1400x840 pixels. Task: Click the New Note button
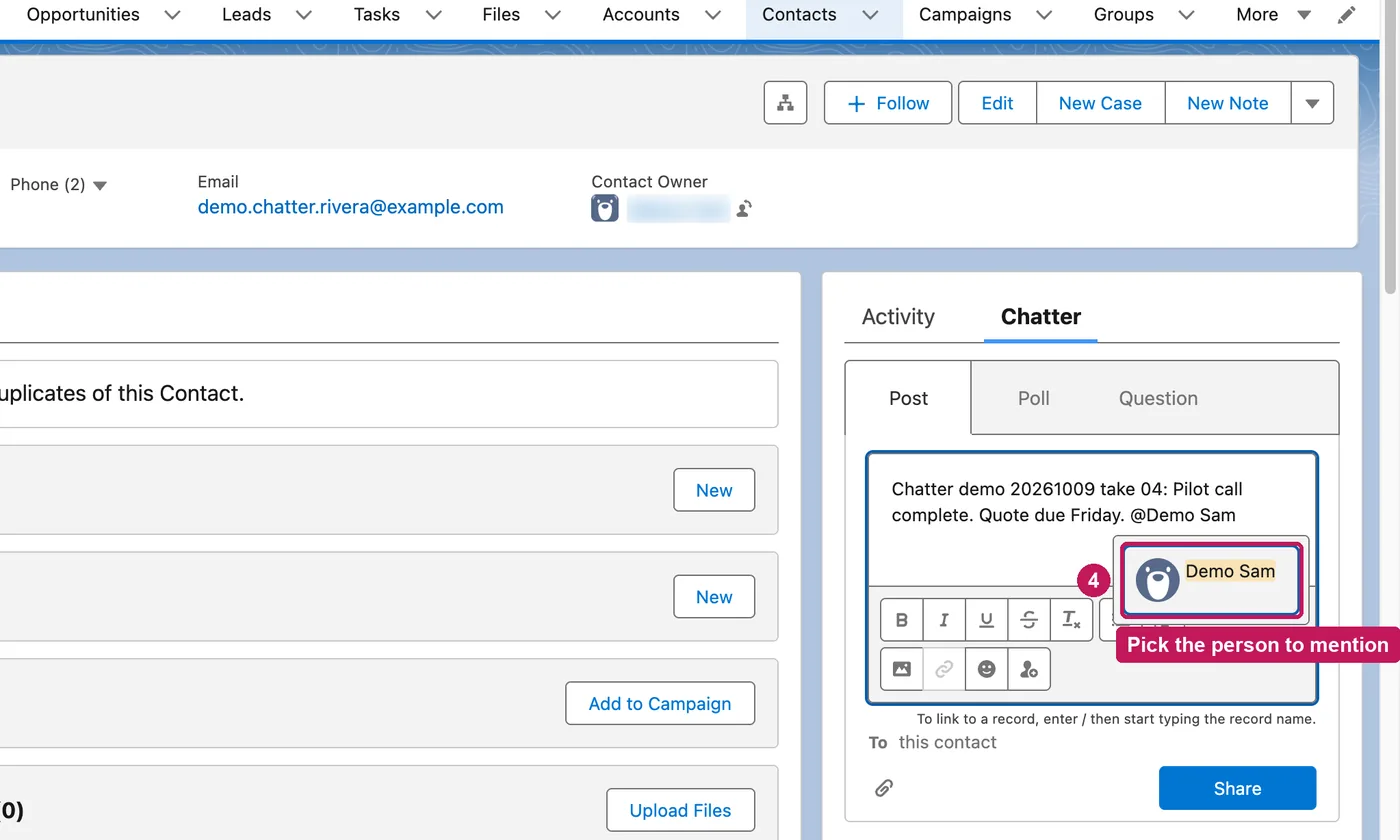[1228, 103]
